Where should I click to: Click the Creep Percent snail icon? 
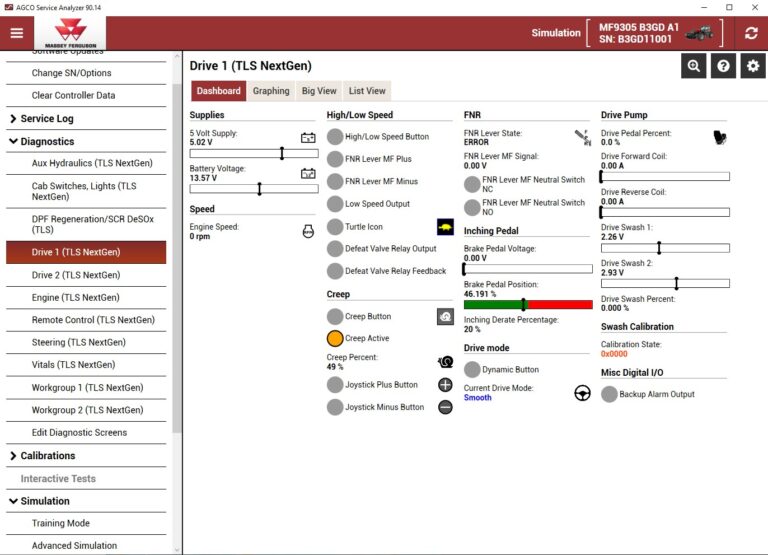point(445,362)
